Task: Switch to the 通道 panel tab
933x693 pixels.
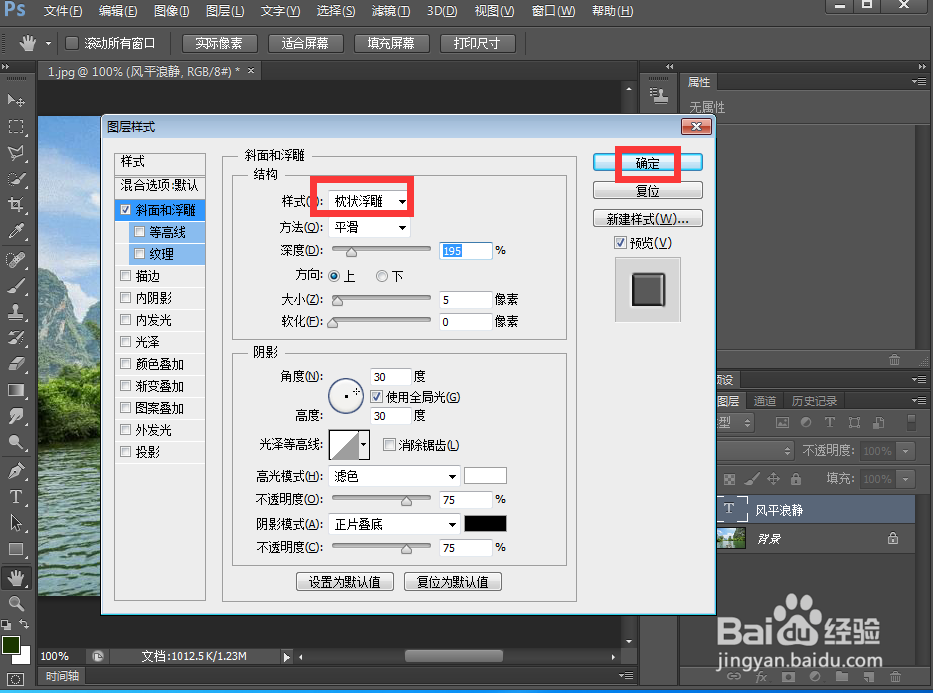Action: (x=765, y=400)
